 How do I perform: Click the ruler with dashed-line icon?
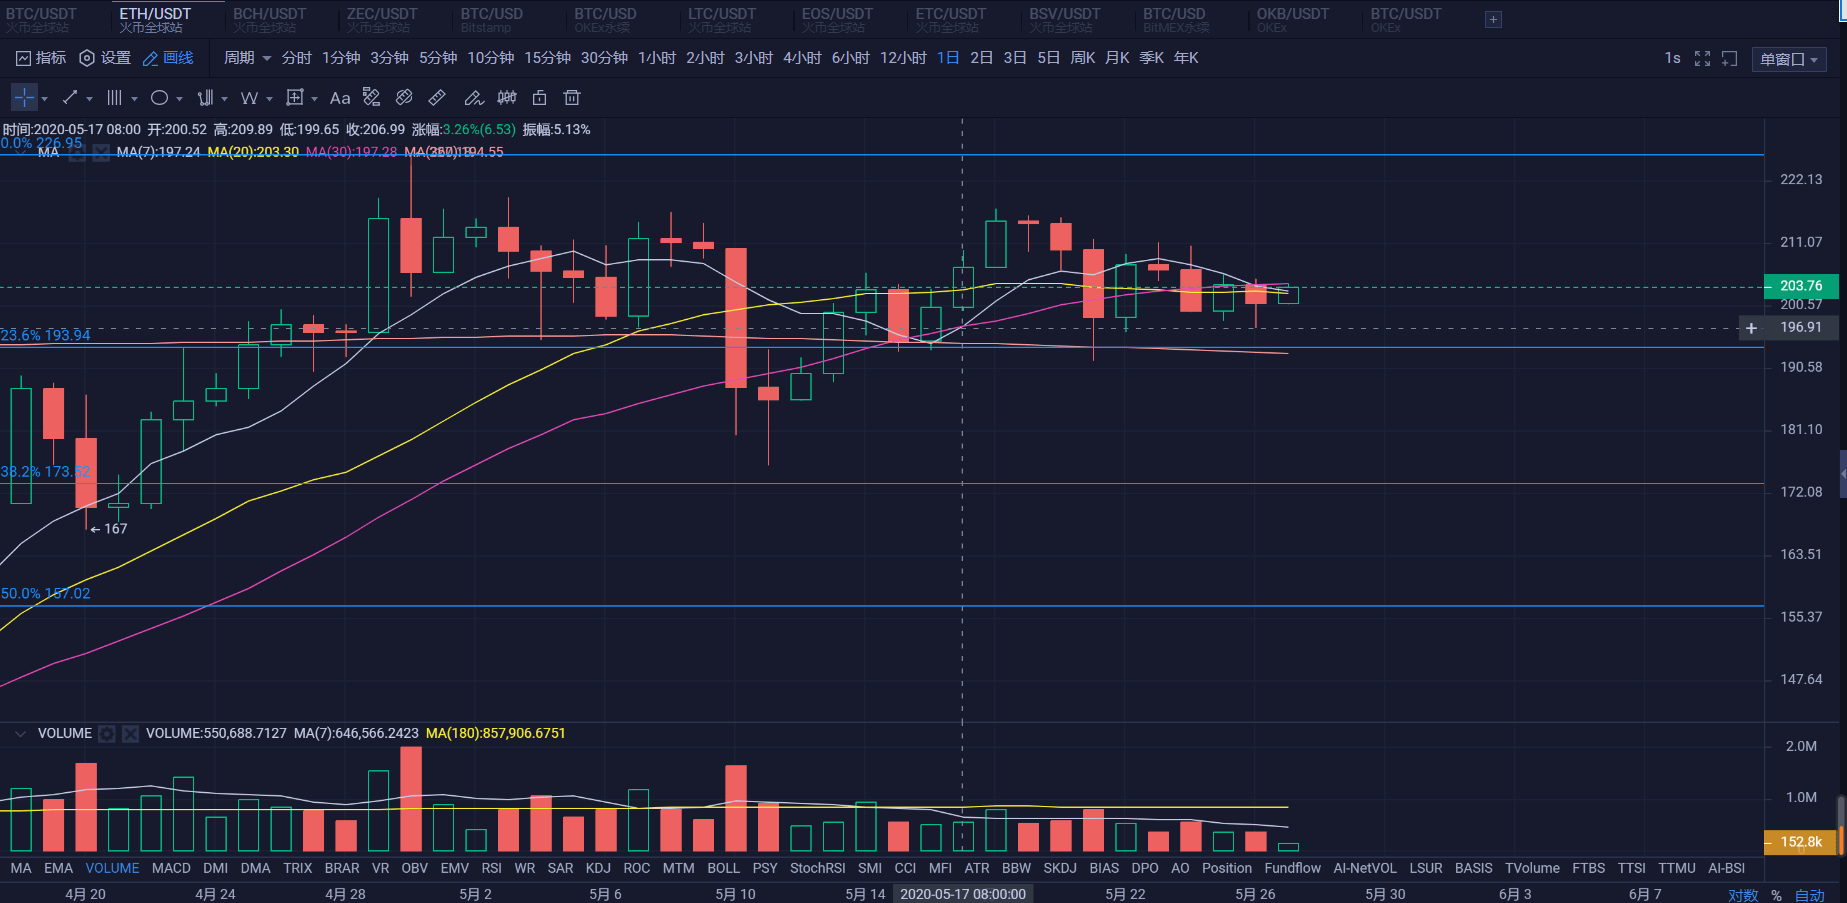tap(372, 97)
